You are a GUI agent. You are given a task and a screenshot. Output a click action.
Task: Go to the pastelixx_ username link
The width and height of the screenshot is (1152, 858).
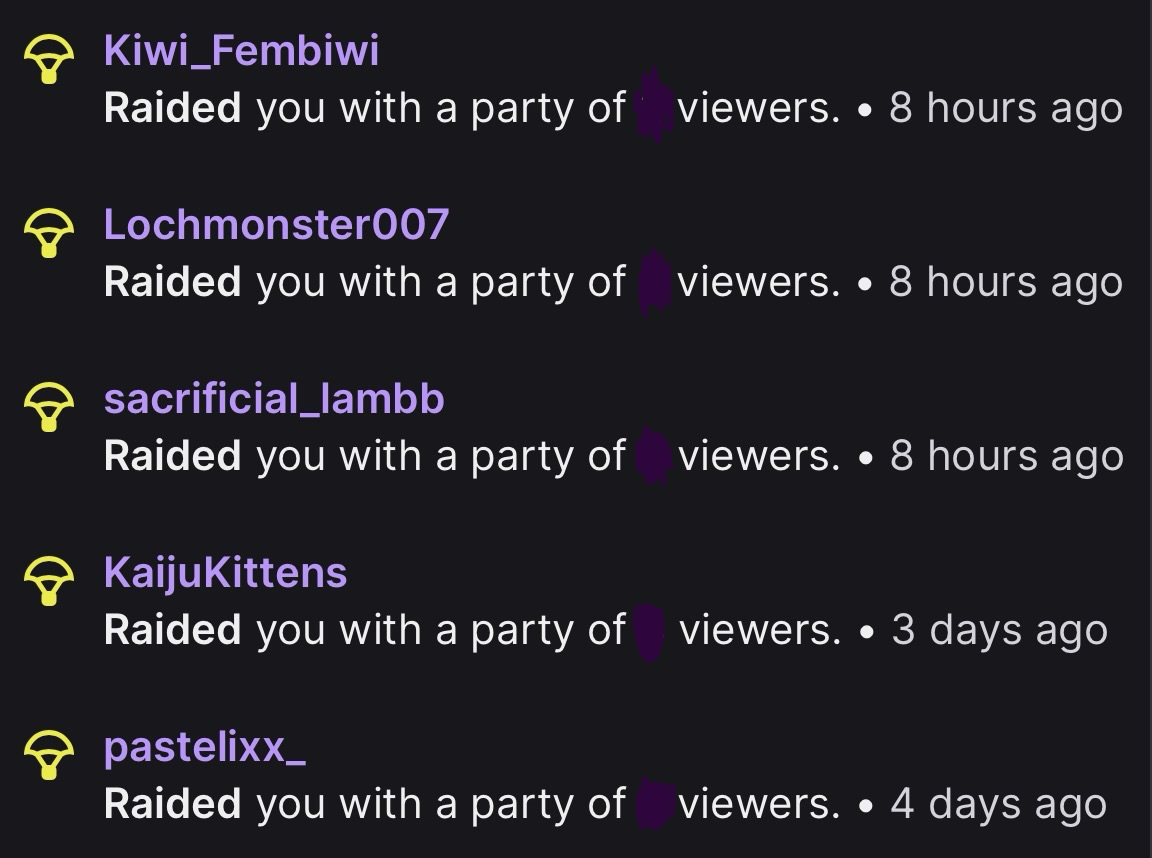[x=204, y=746]
